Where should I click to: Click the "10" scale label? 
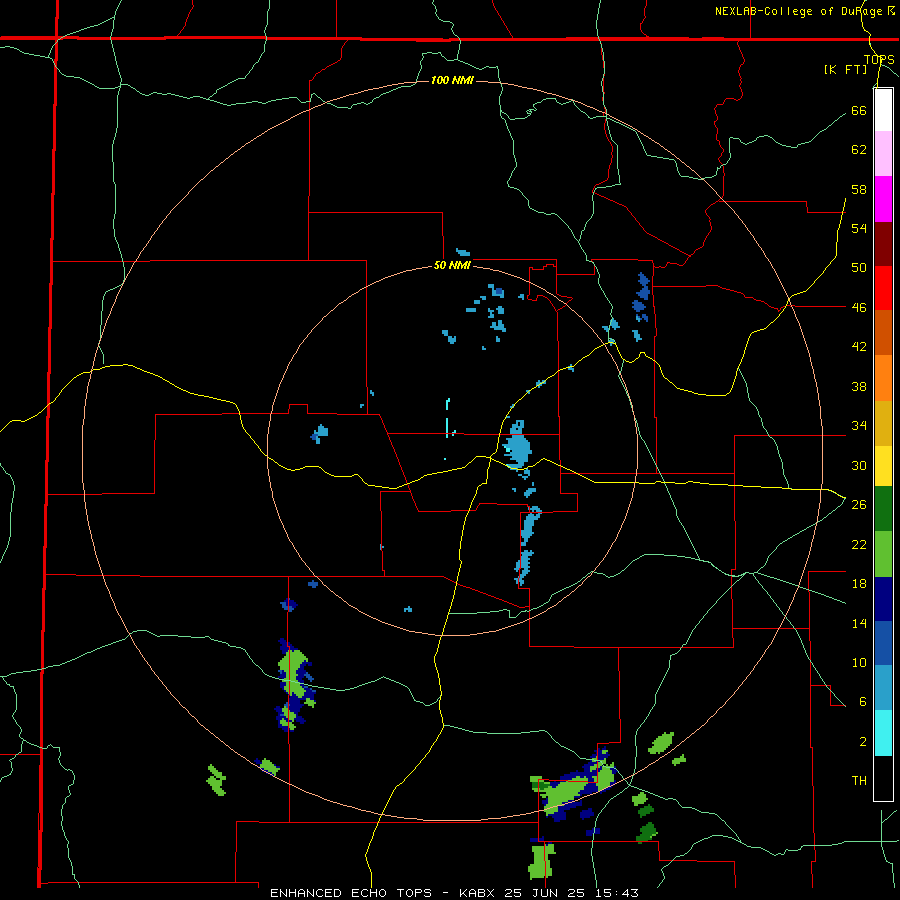[859, 662]
